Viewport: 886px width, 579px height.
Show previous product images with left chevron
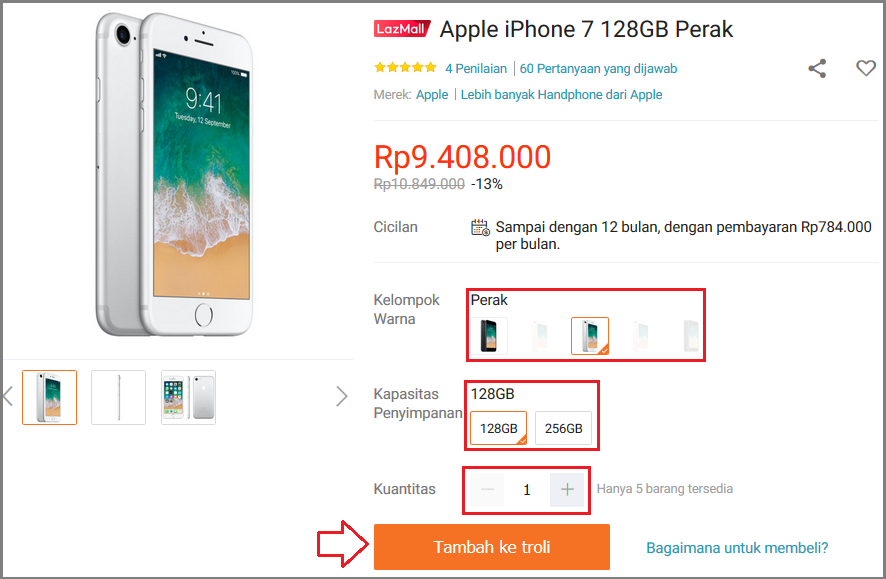[x=8, y=397]
